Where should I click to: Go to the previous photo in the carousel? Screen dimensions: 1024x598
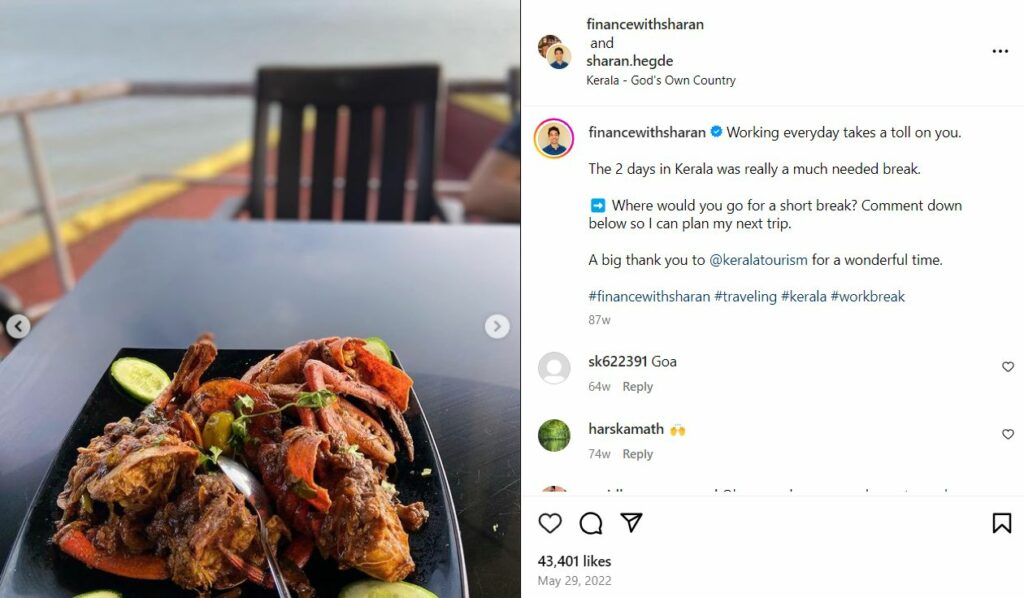18,326
